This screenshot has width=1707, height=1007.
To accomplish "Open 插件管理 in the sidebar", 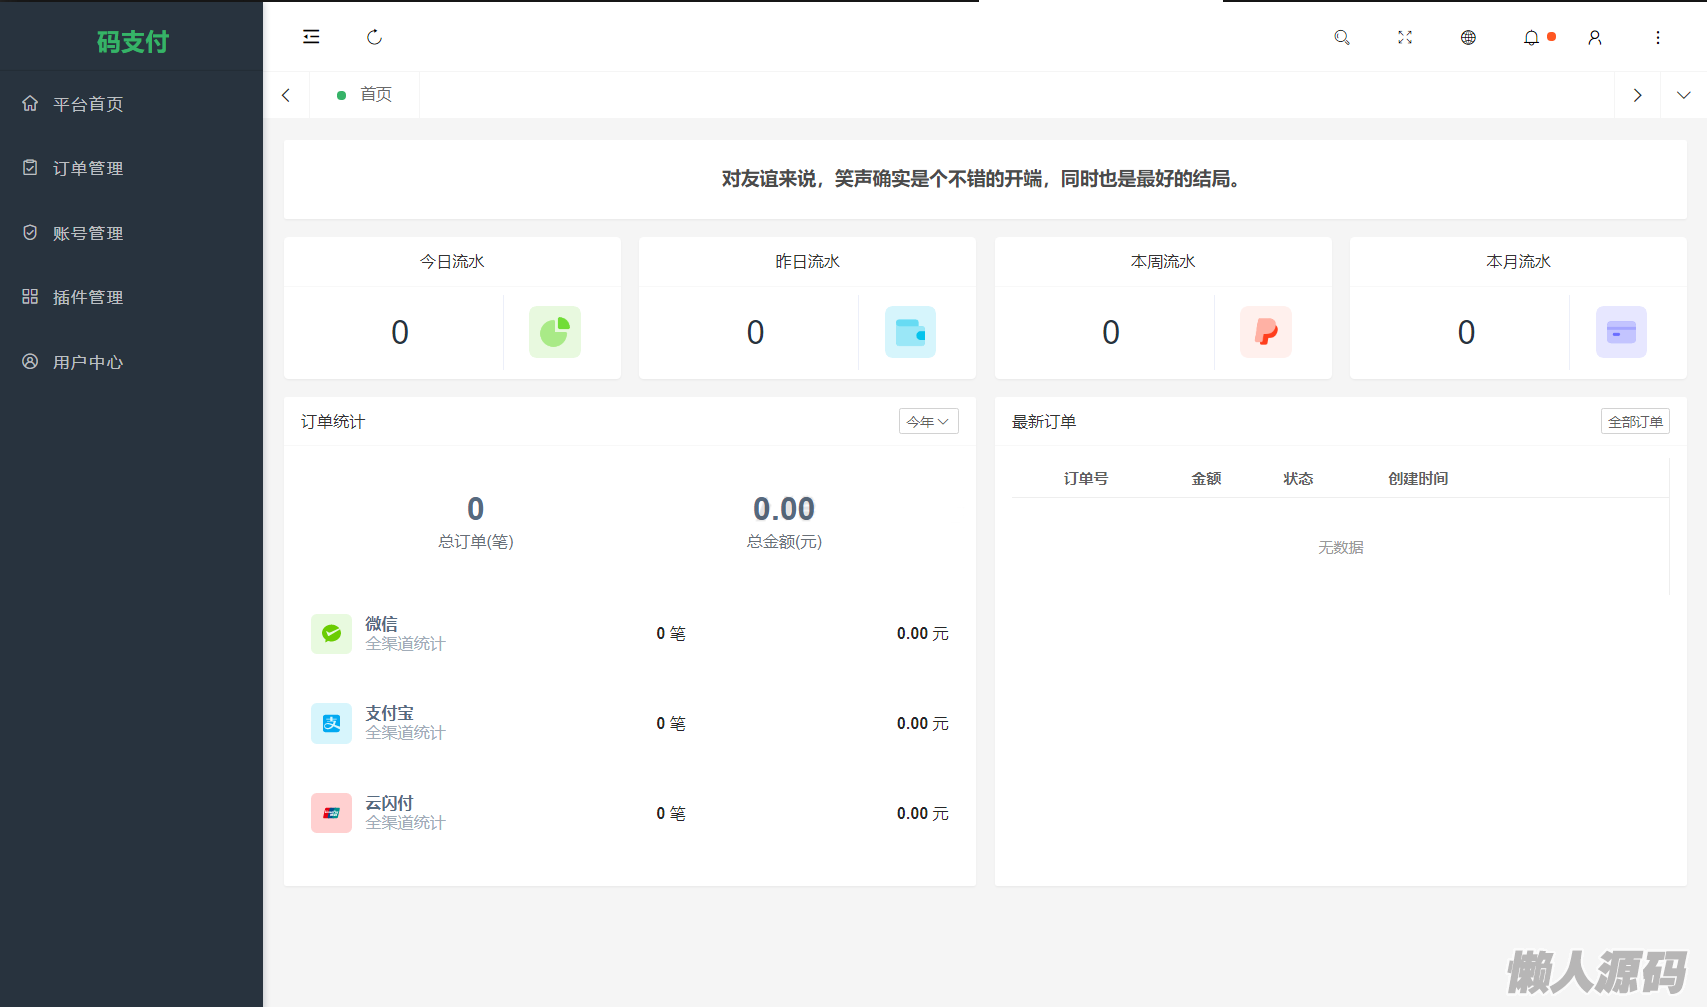I will (88, 297).
